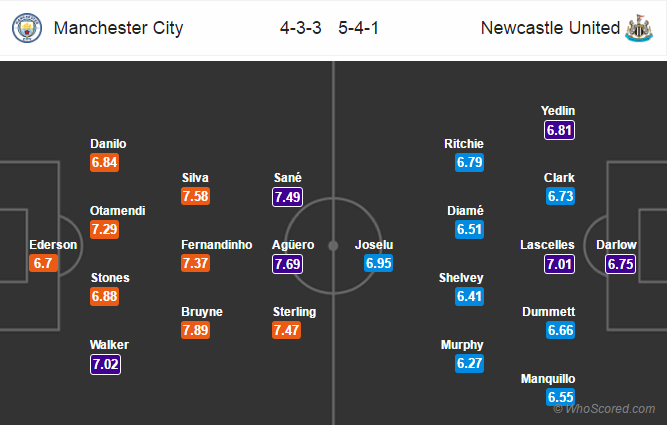Click the Newcastle United club crest
Image resolution: width=667 pixels, height=425 pixels.
pos(639,28)
